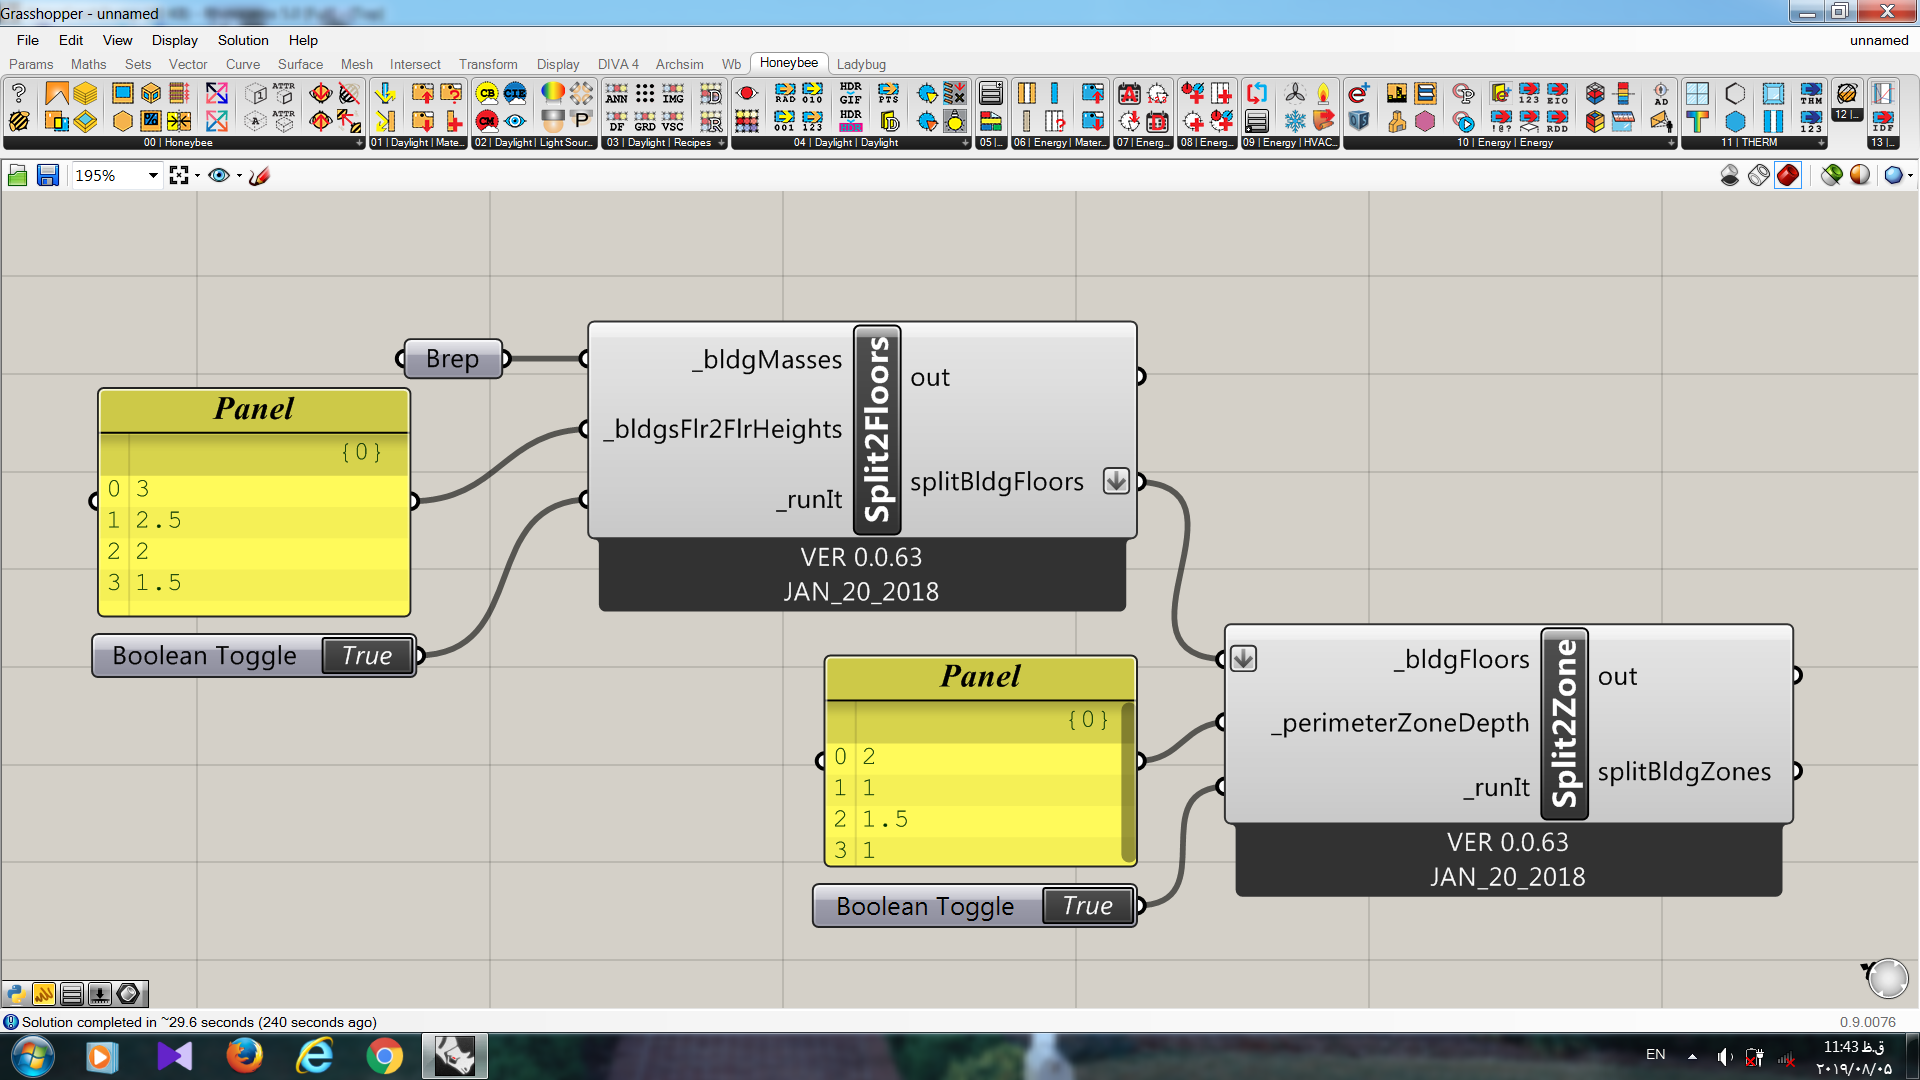1920x1080 pixels.
Task: Click the IDF component icon
Action: 1883,121
